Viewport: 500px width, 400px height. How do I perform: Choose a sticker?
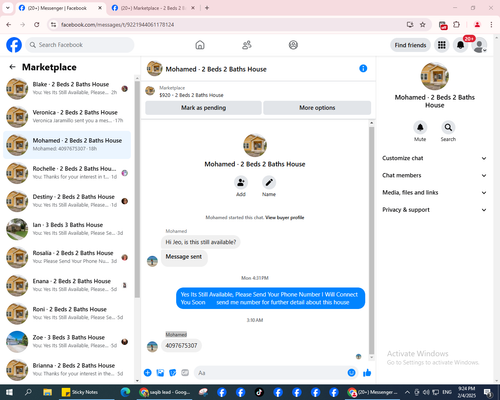click(x=173, y=373)
